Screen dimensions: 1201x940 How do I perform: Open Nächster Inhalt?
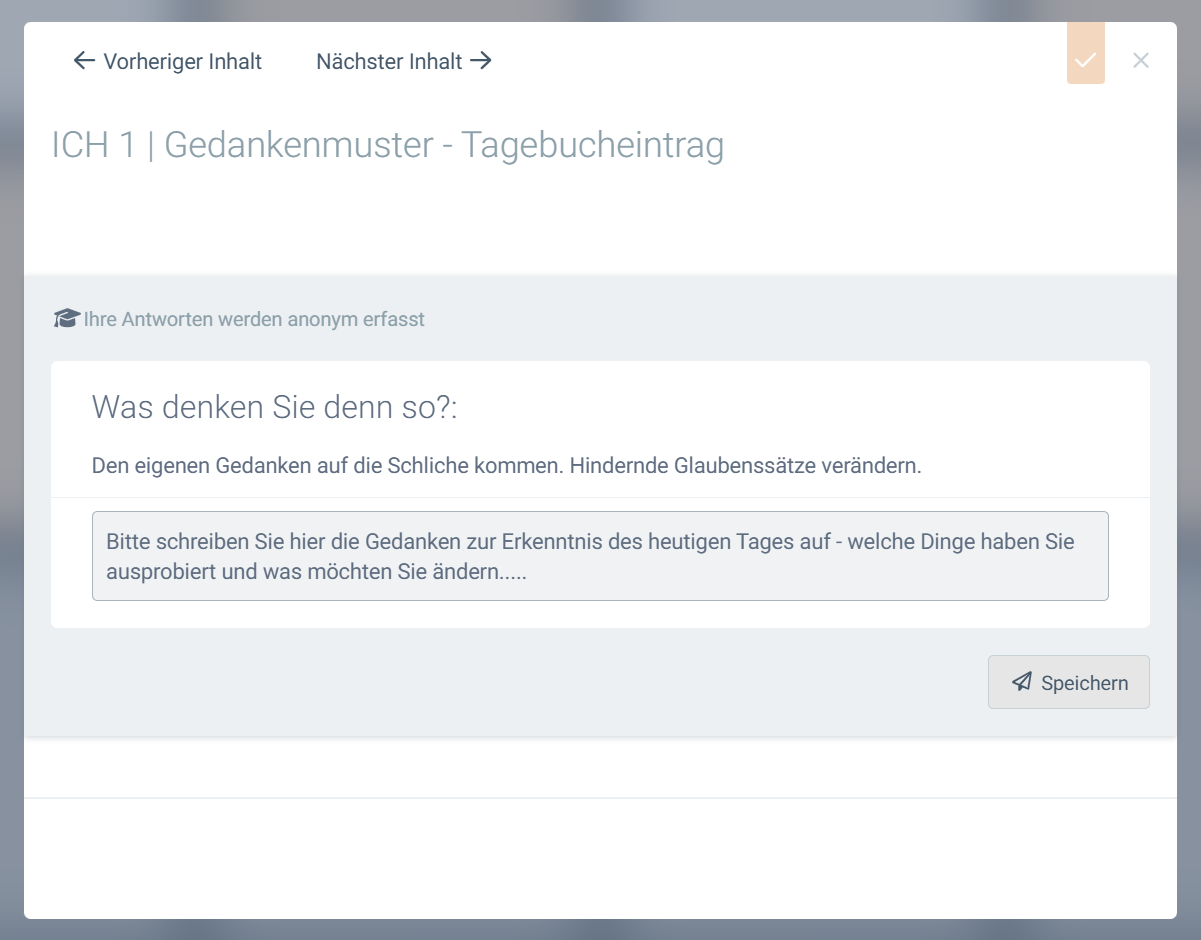[390, 62]
